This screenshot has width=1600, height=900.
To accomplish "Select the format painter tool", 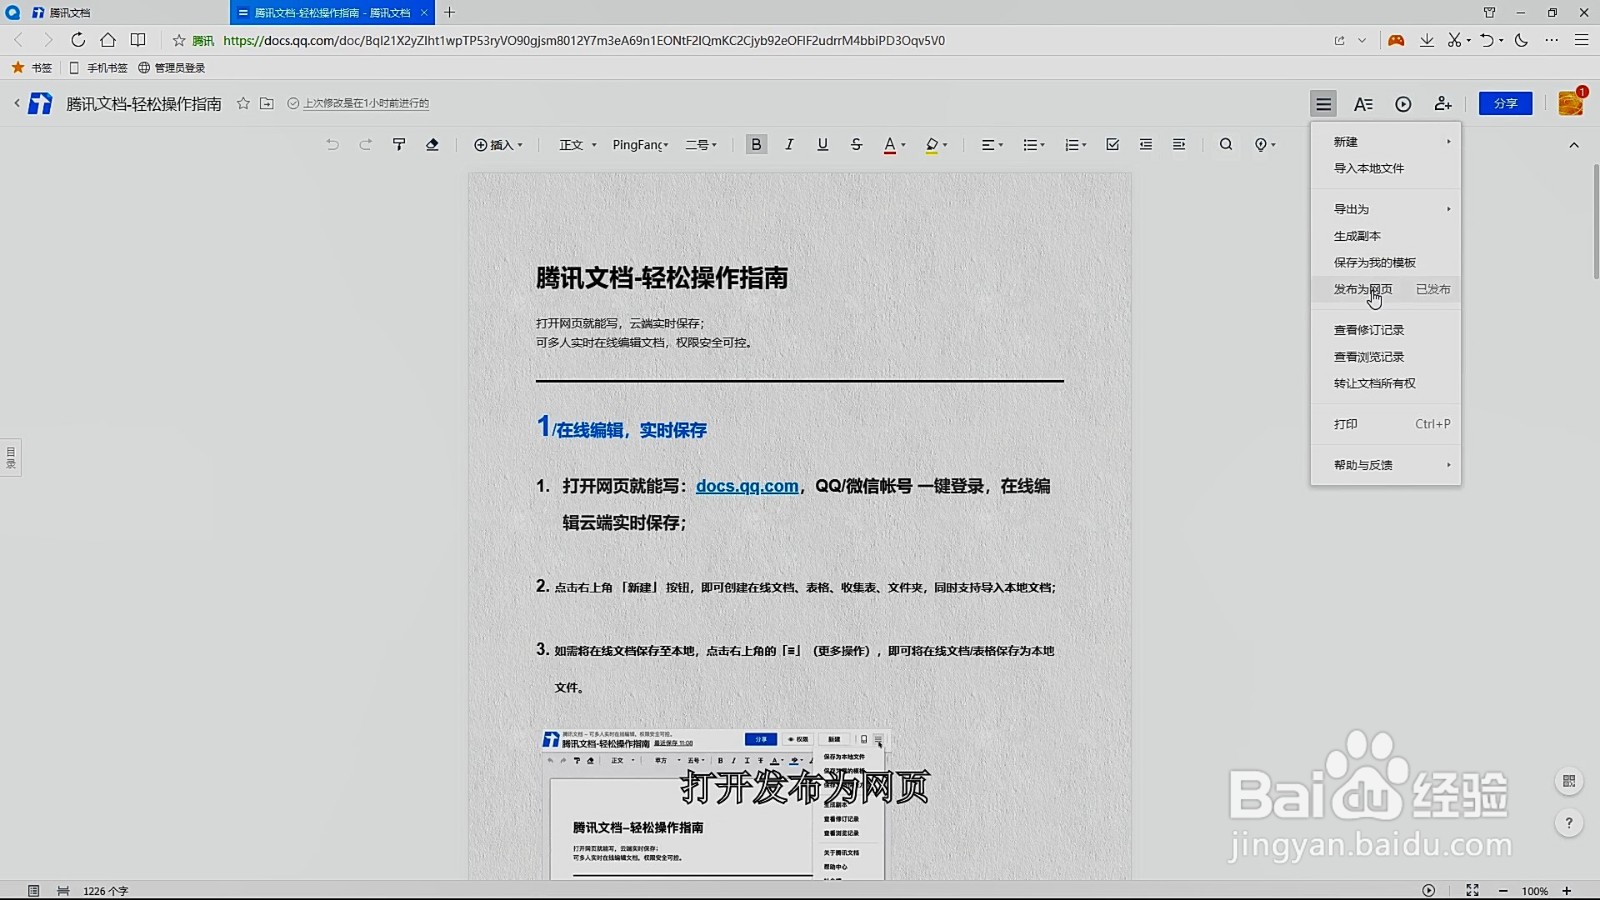I will 399,145.
